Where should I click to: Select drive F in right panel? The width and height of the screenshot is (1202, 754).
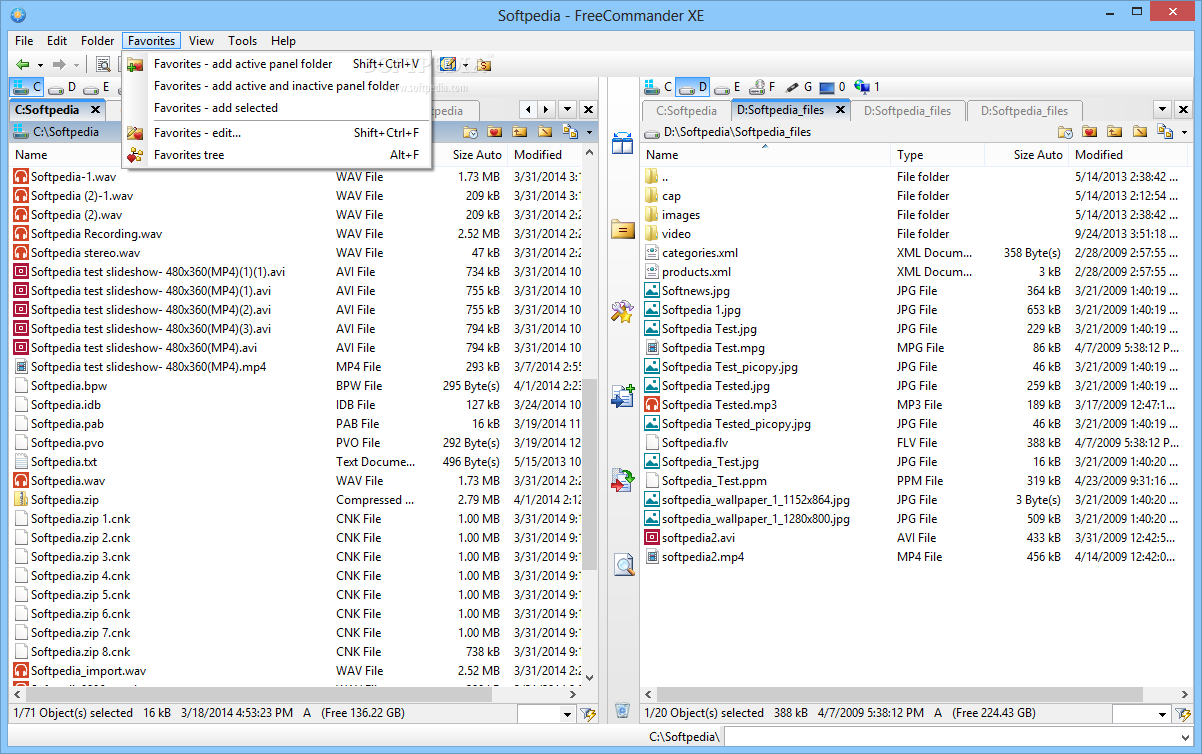point(763,87)
